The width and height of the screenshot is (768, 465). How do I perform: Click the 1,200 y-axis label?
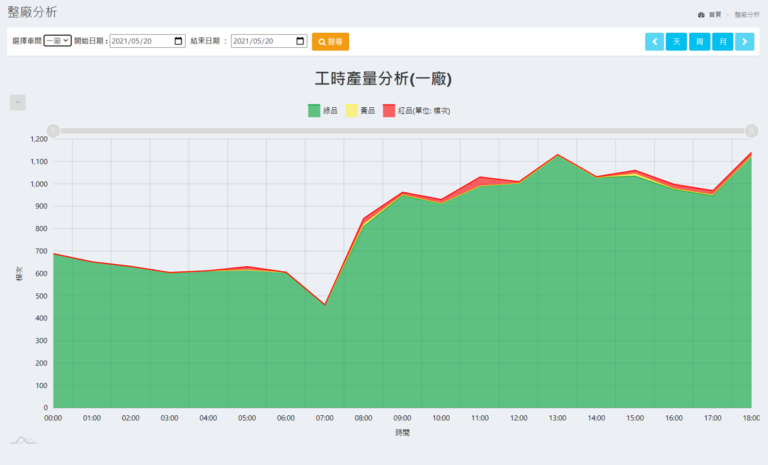(39, 139)
